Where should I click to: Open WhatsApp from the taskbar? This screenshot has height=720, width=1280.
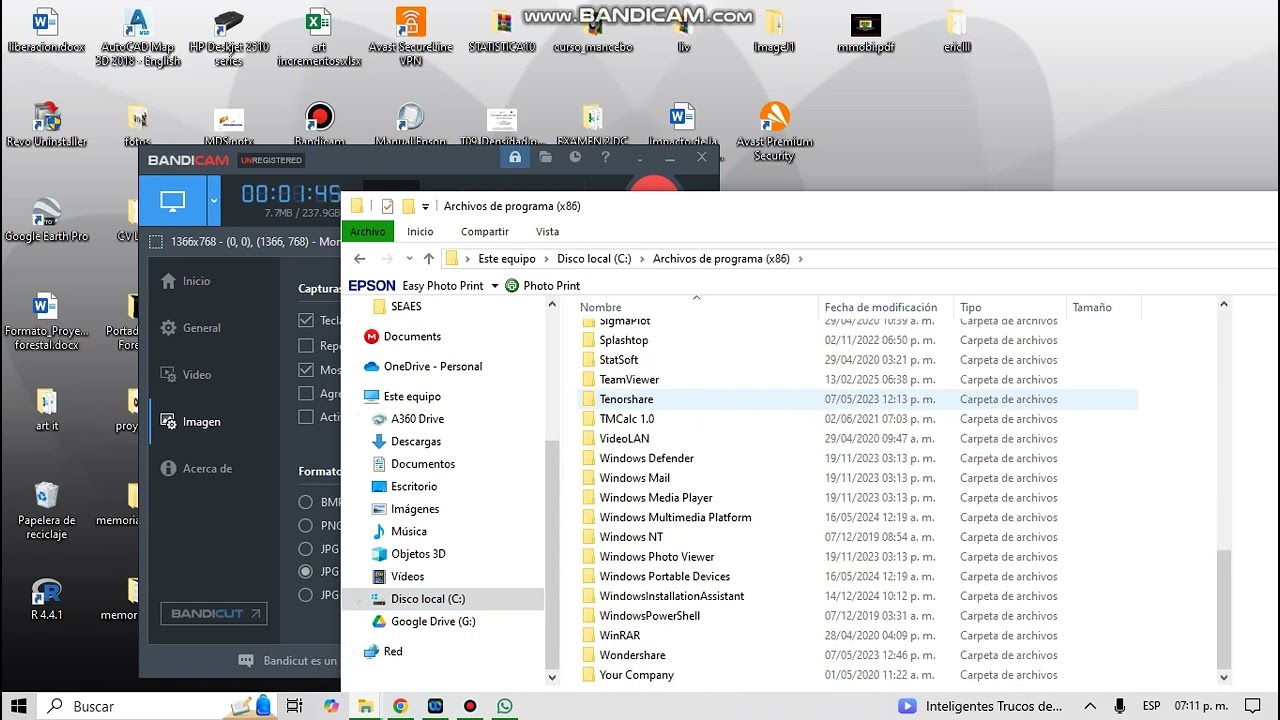coord(505,706)
